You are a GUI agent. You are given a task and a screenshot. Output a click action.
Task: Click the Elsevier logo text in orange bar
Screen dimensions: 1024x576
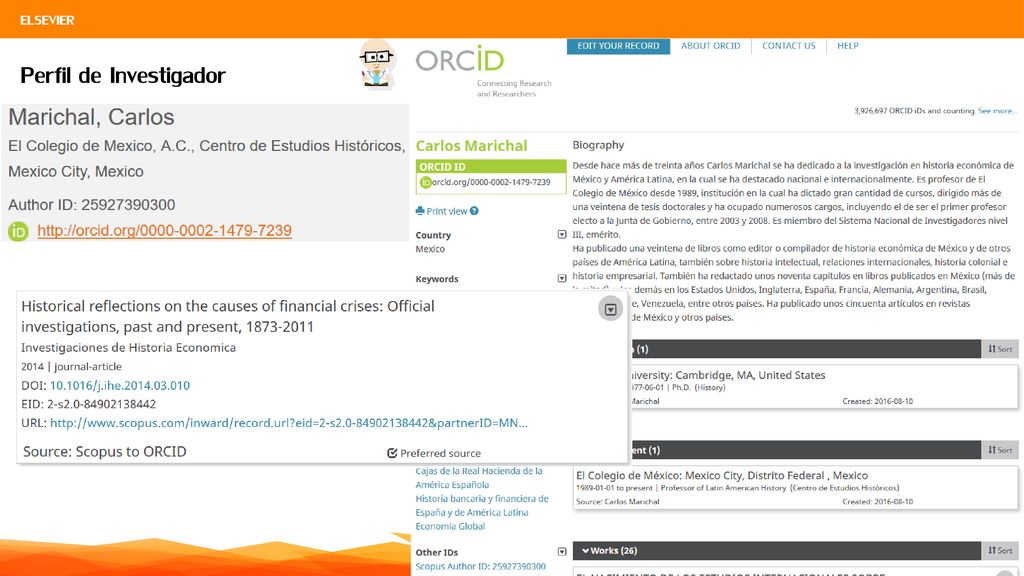(47, 20)
